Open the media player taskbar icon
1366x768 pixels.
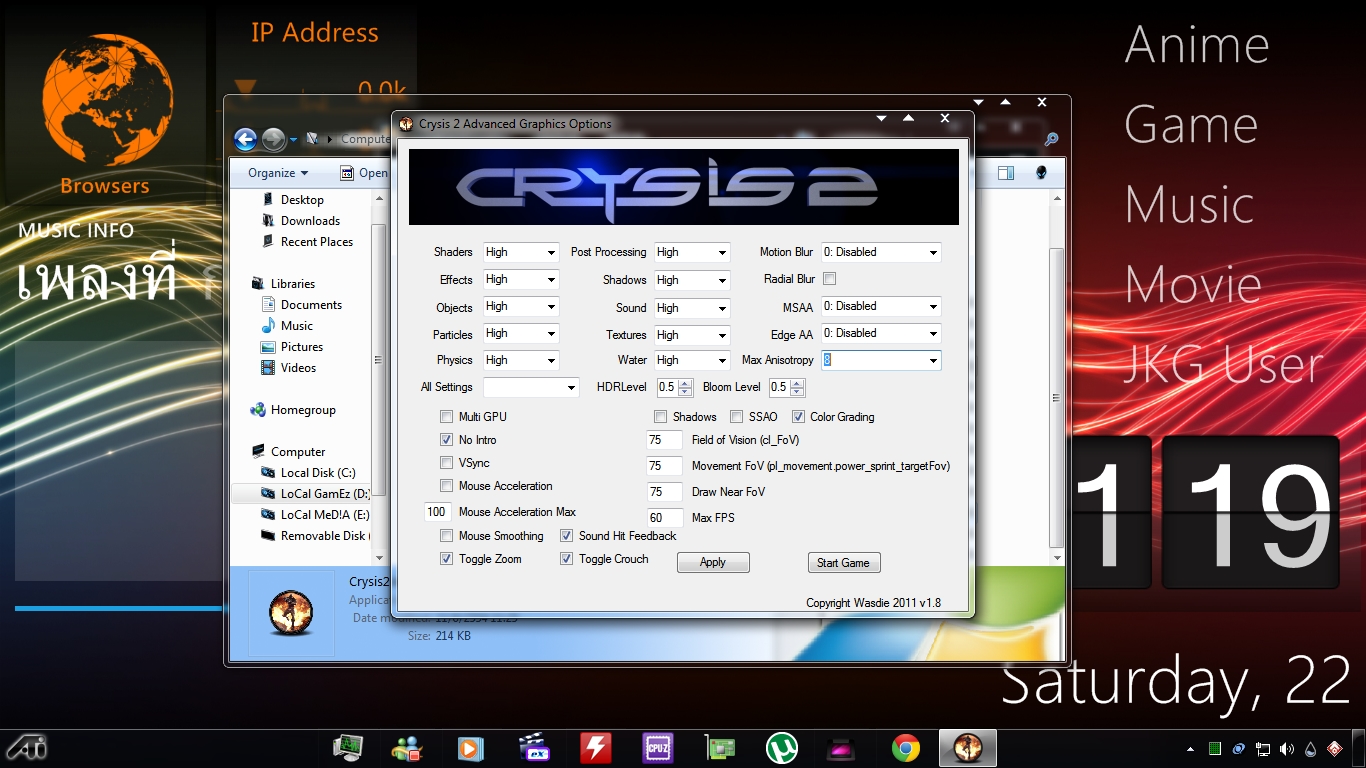(470, 748)
